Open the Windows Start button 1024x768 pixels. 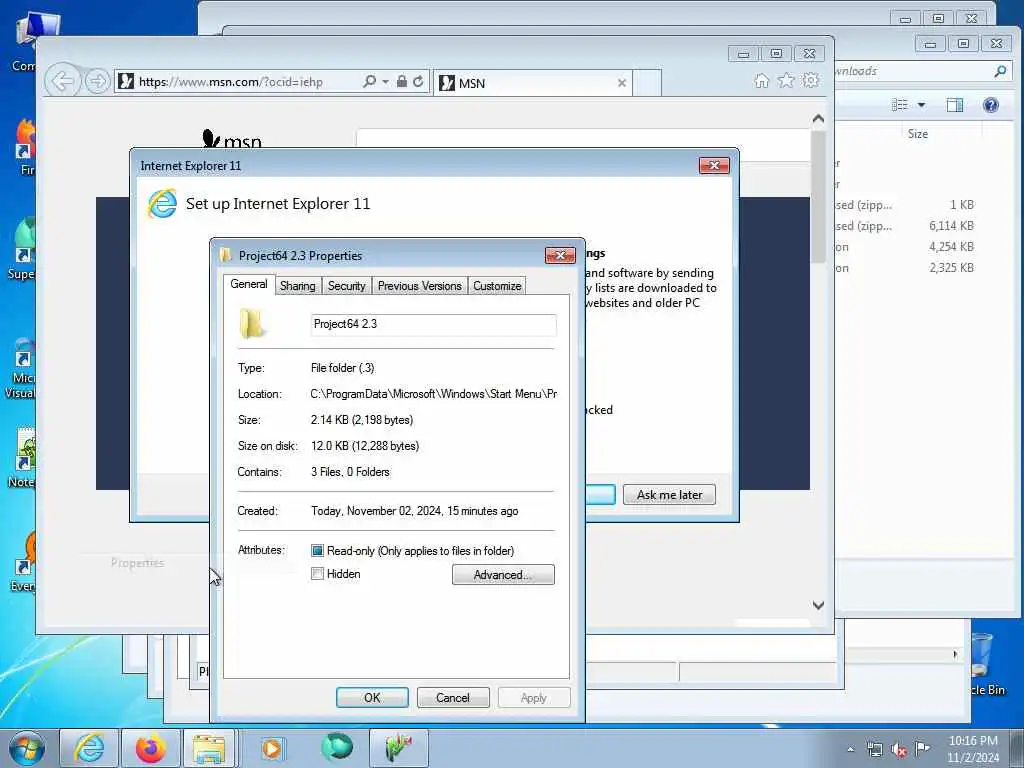pos(27,748)
